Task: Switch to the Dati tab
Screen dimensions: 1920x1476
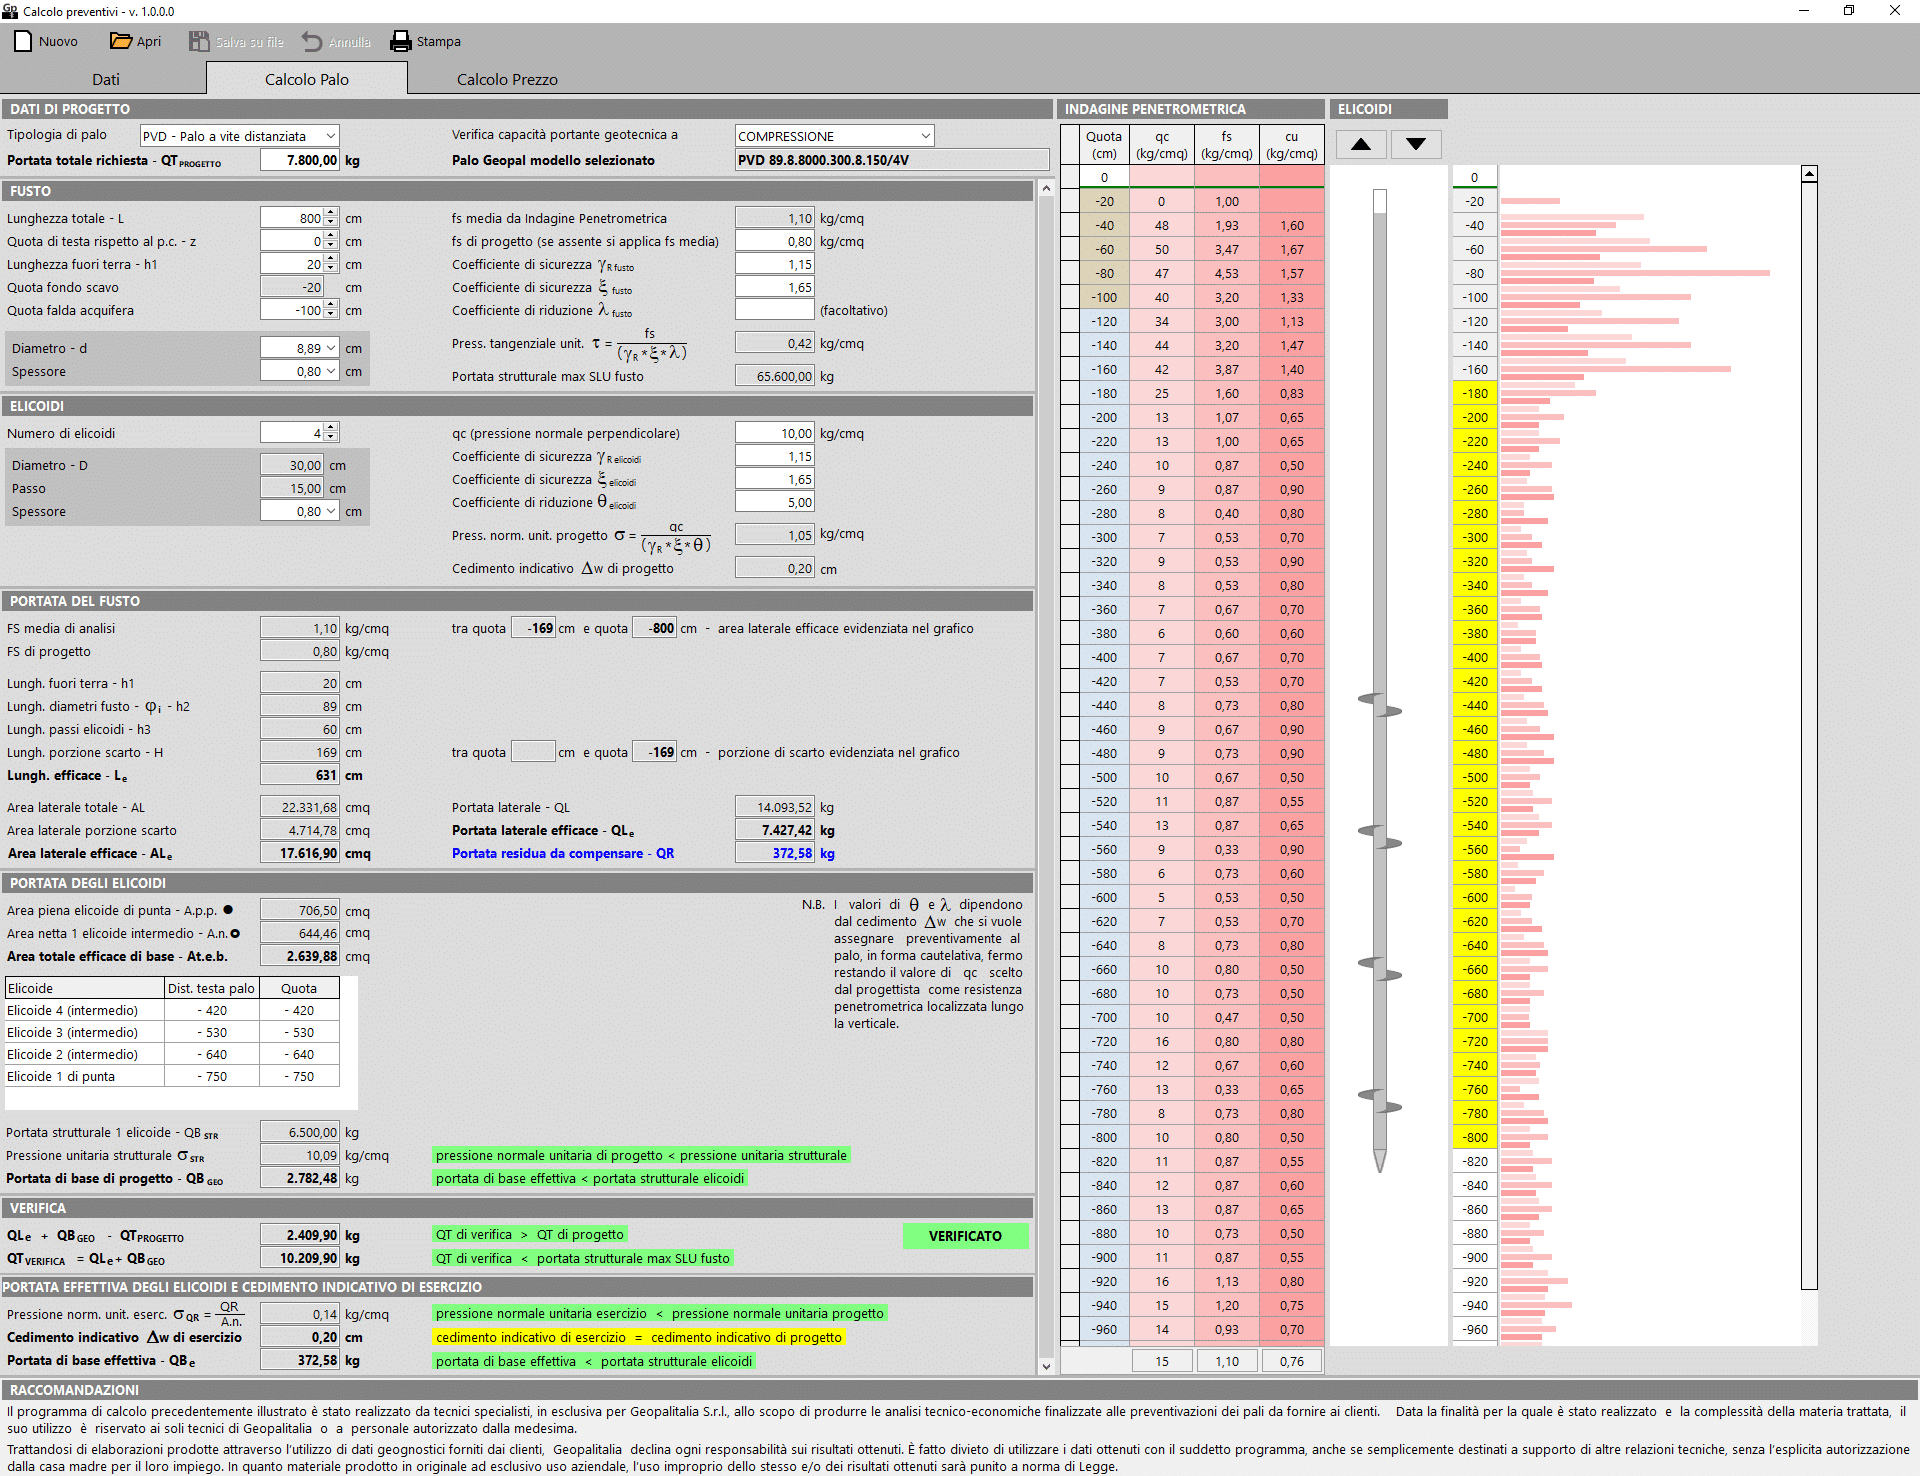Action: (105, 79)
